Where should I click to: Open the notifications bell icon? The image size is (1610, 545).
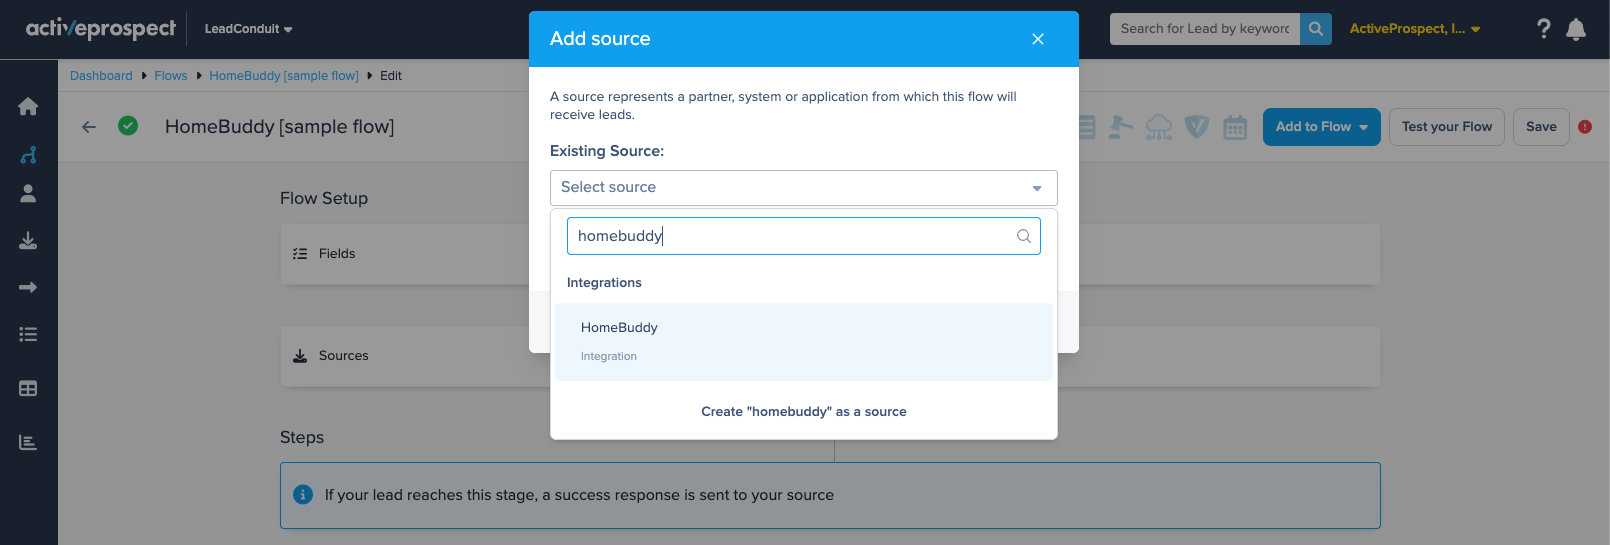(x=1576, y=29)
